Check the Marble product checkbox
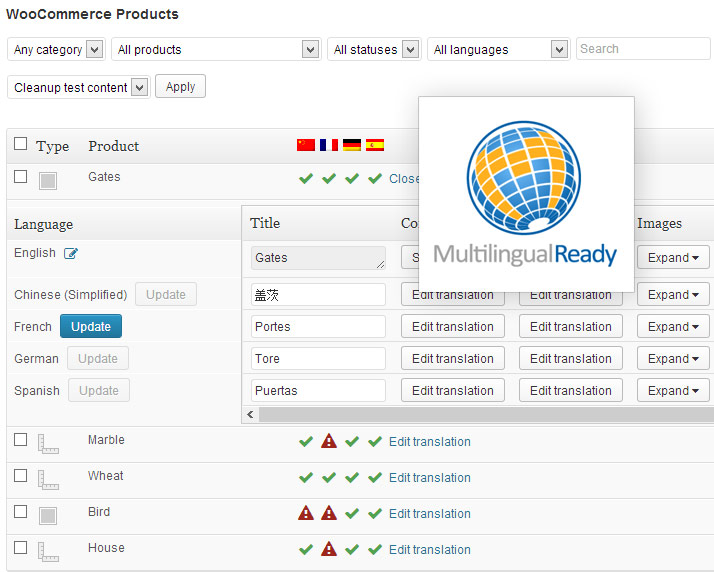Screen dimensions: 714x572 [21, 440]
